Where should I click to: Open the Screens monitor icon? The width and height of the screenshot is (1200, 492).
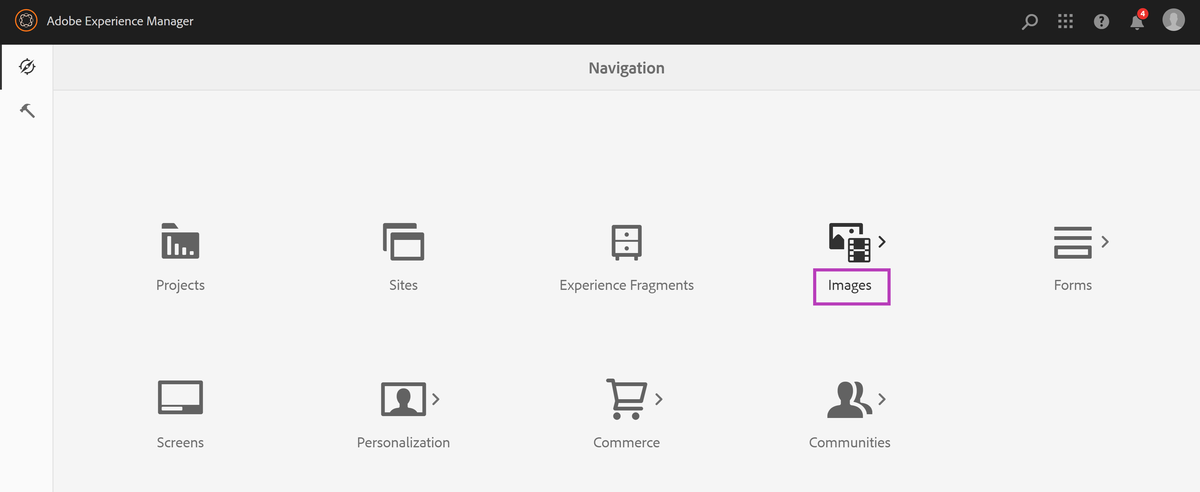(x=180, y=397)
